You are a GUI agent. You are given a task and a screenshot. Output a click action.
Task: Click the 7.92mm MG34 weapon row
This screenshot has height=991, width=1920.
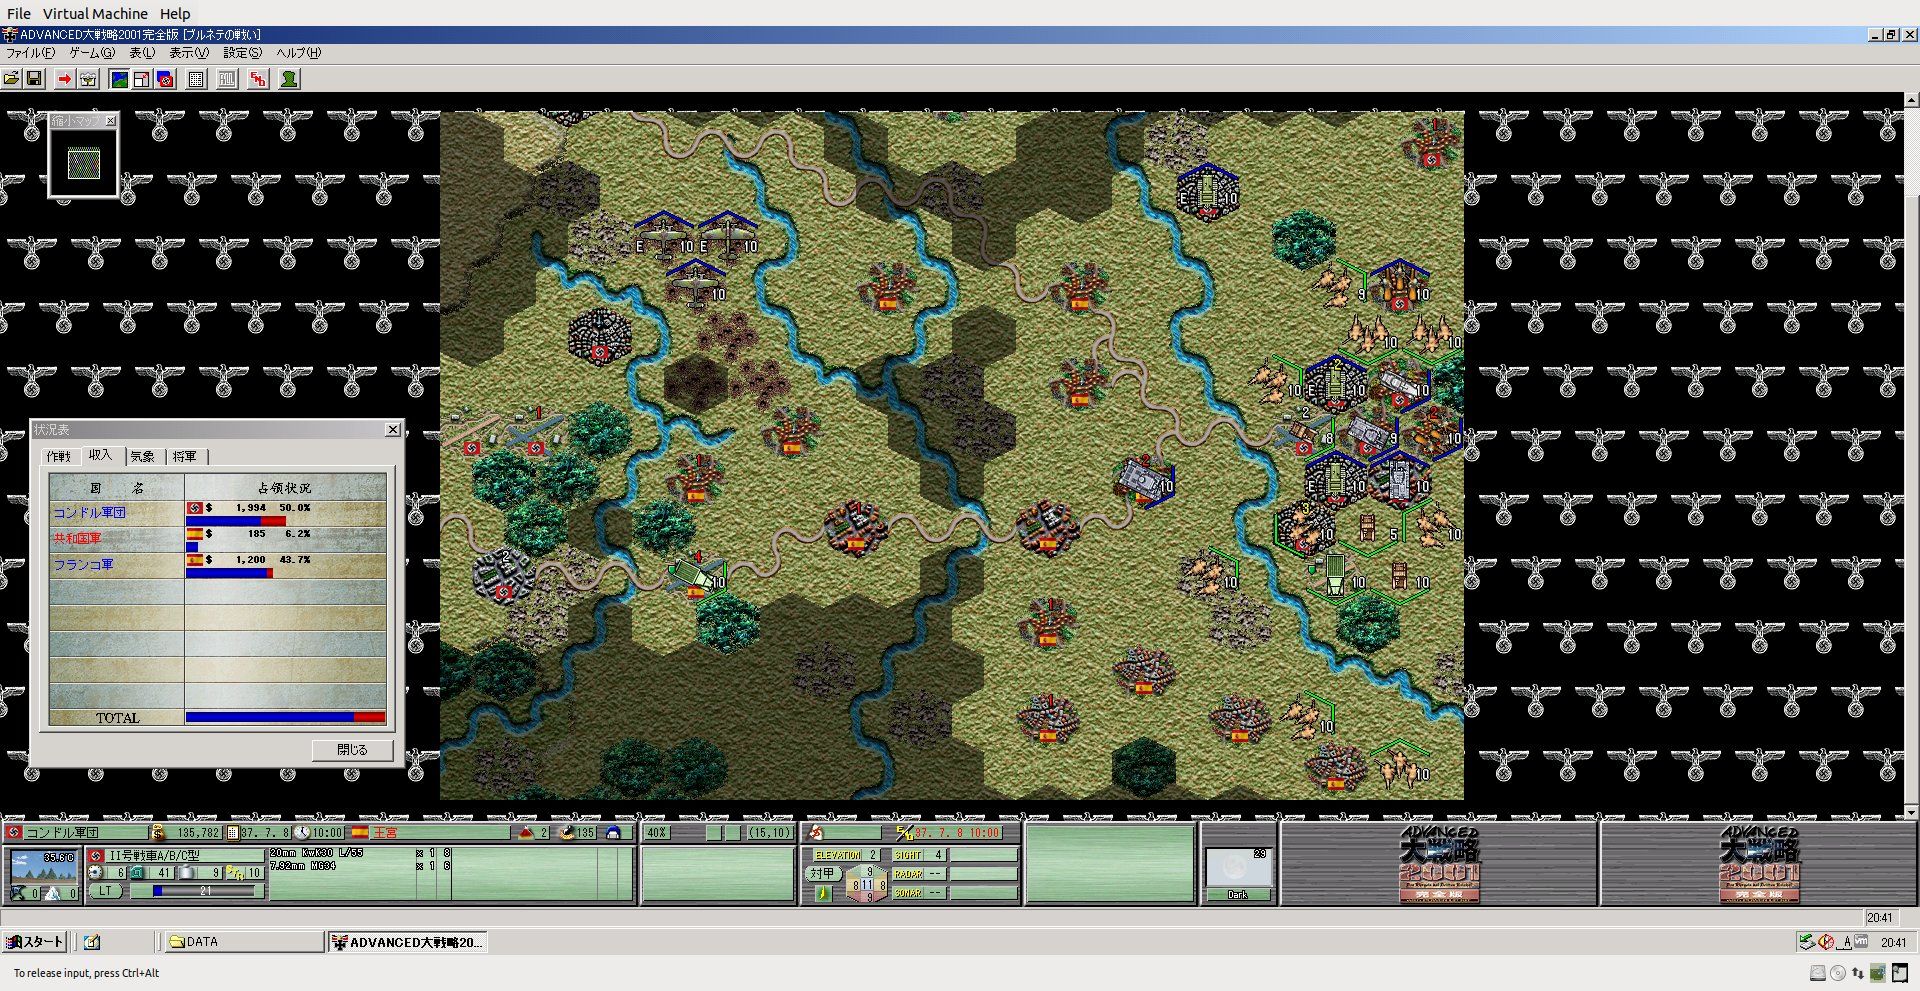pyautogui.click(x=361, y=866)
